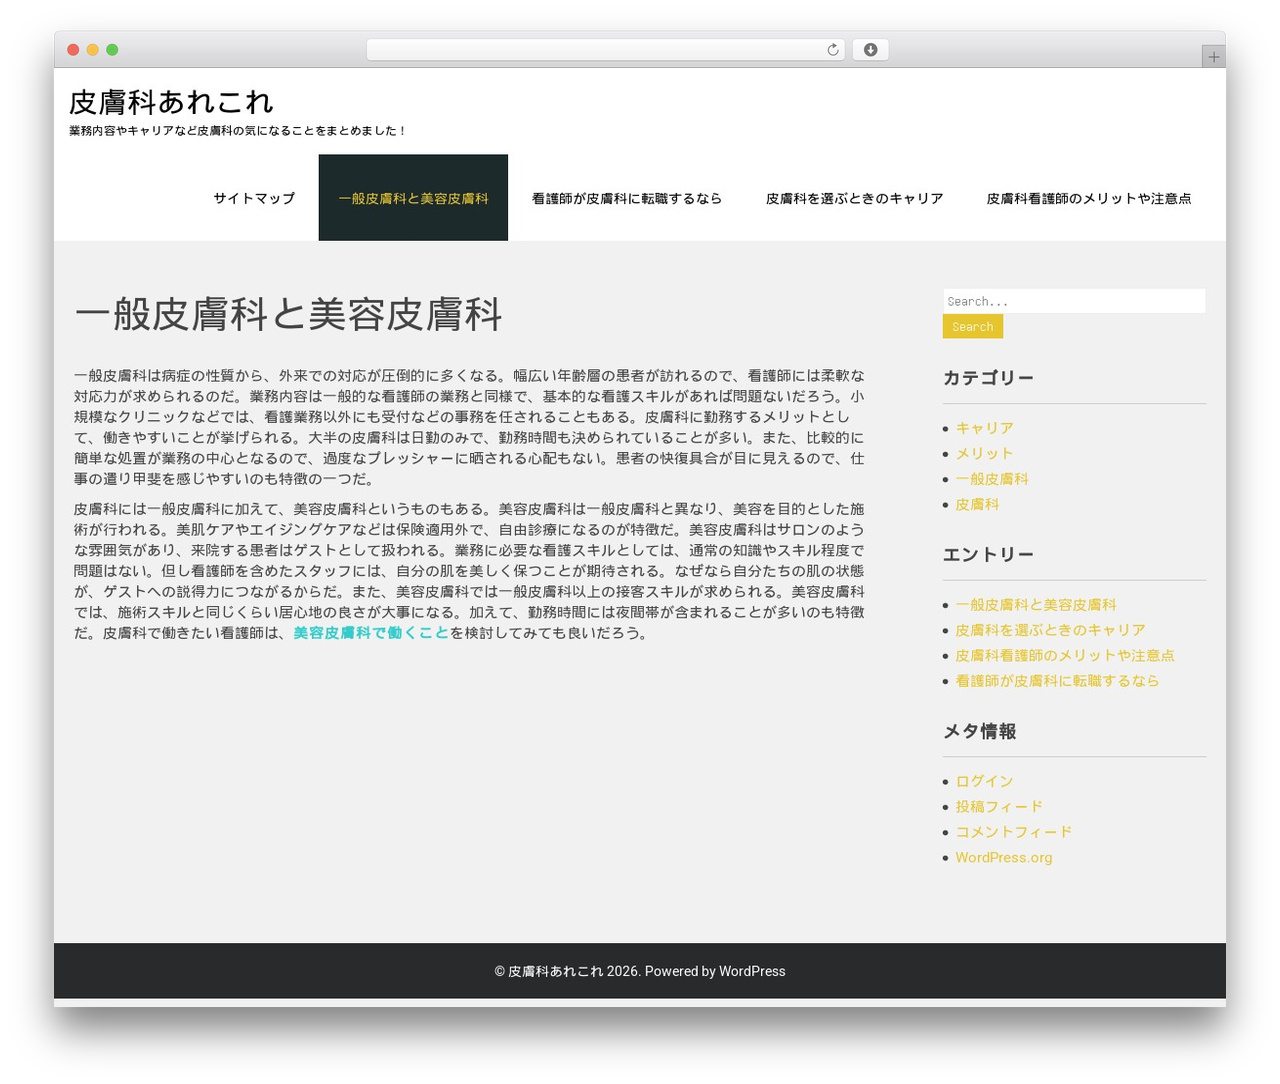Click into the Search text field
The width and height of the screenshot is (1280, 1084).
(x=1074, y=301)
